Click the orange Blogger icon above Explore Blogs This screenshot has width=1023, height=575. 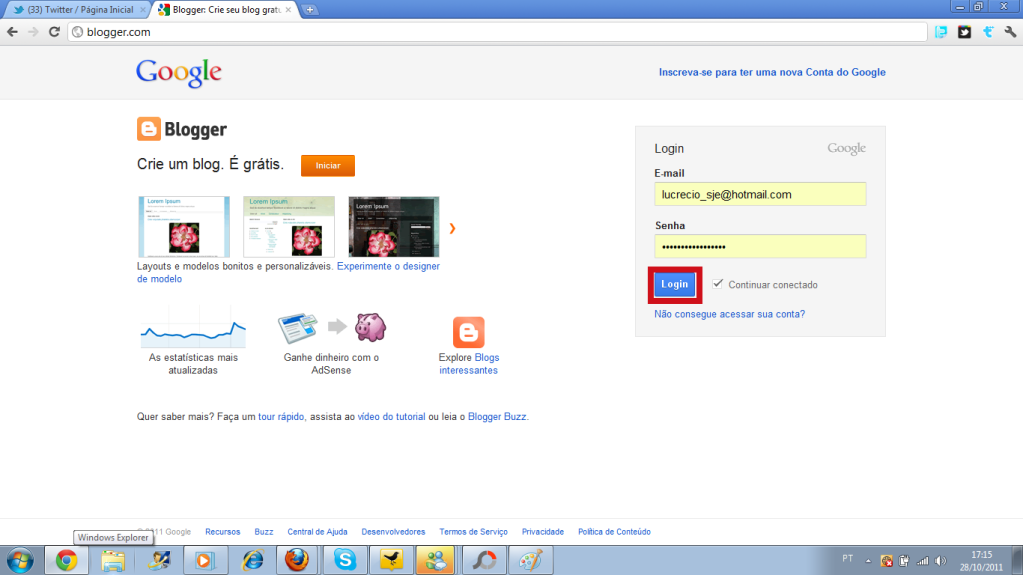tap(468, 332)
